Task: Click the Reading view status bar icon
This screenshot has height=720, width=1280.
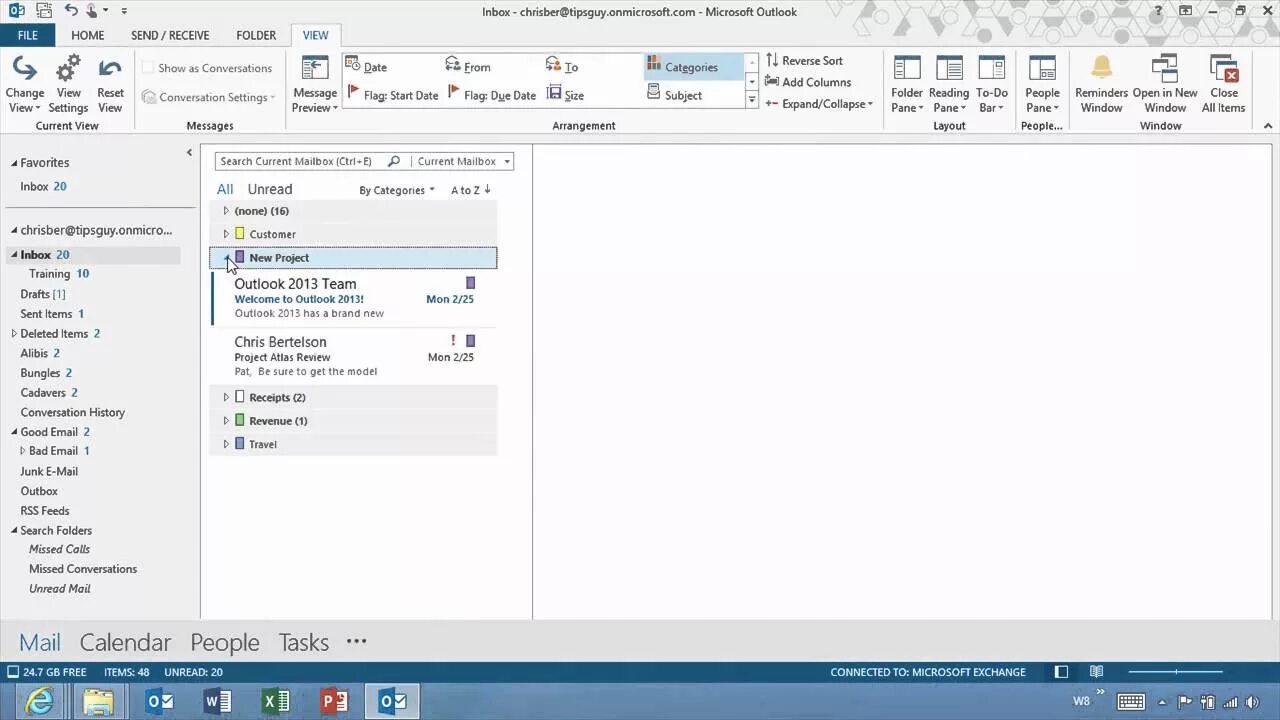Action: [1096, 672]
